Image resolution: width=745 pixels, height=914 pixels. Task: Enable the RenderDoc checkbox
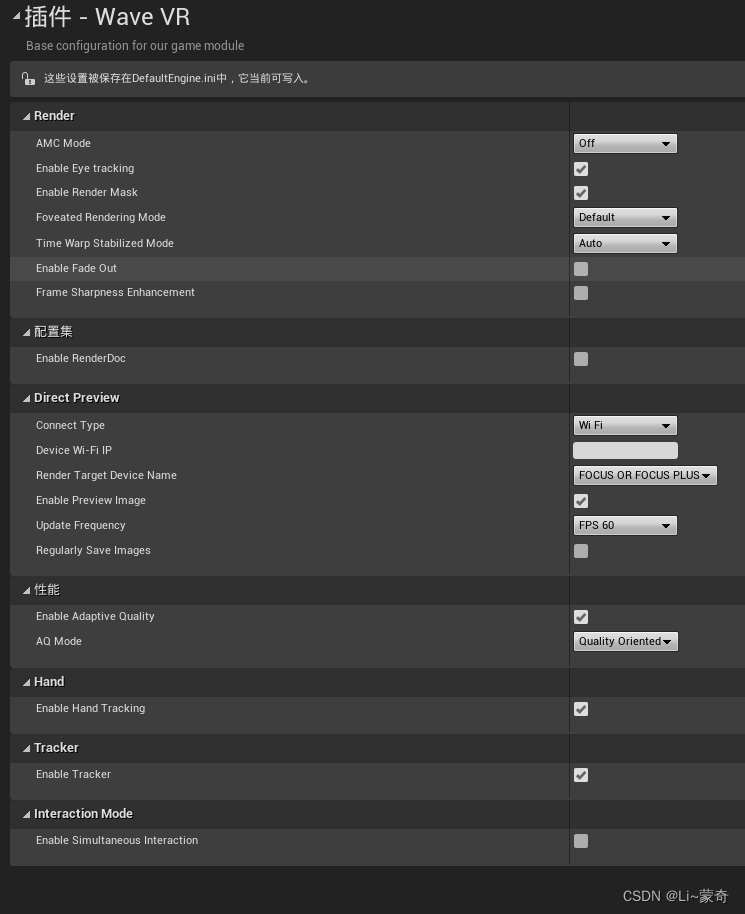pyautogui.click(x=581, y=359)
